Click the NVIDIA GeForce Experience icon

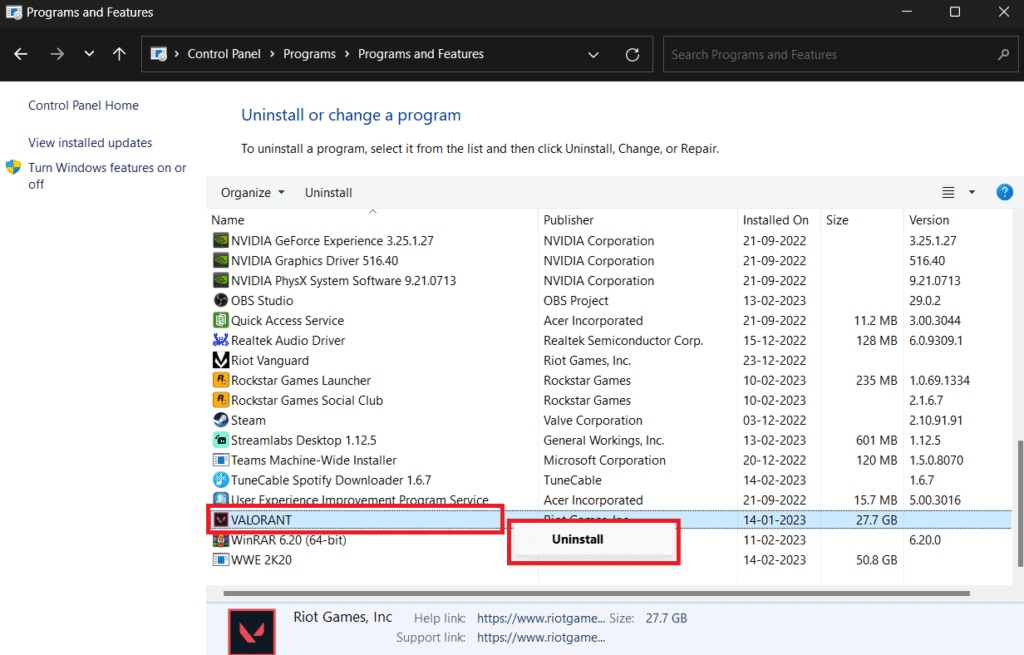point(220,240)
